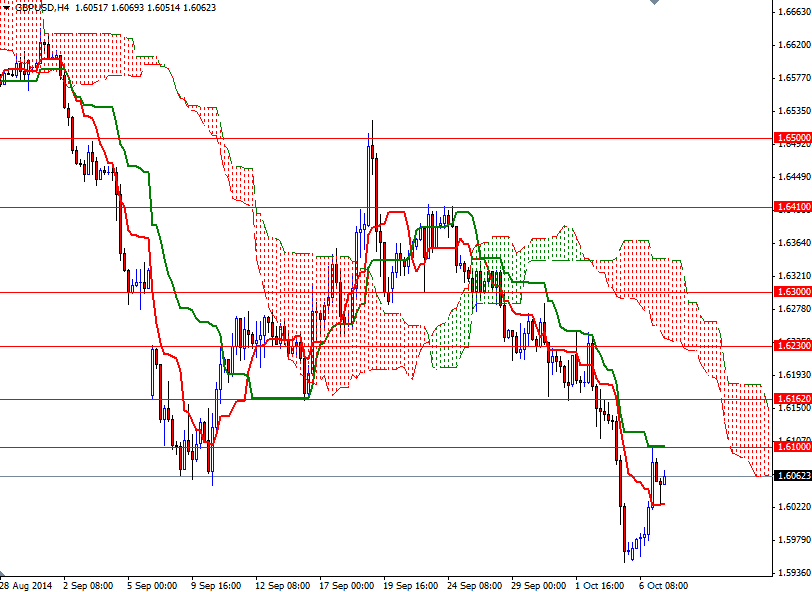The image size is (812, 592).
Task: Select the 1.65000 red resistance line
Action: (x=400, y=138)
